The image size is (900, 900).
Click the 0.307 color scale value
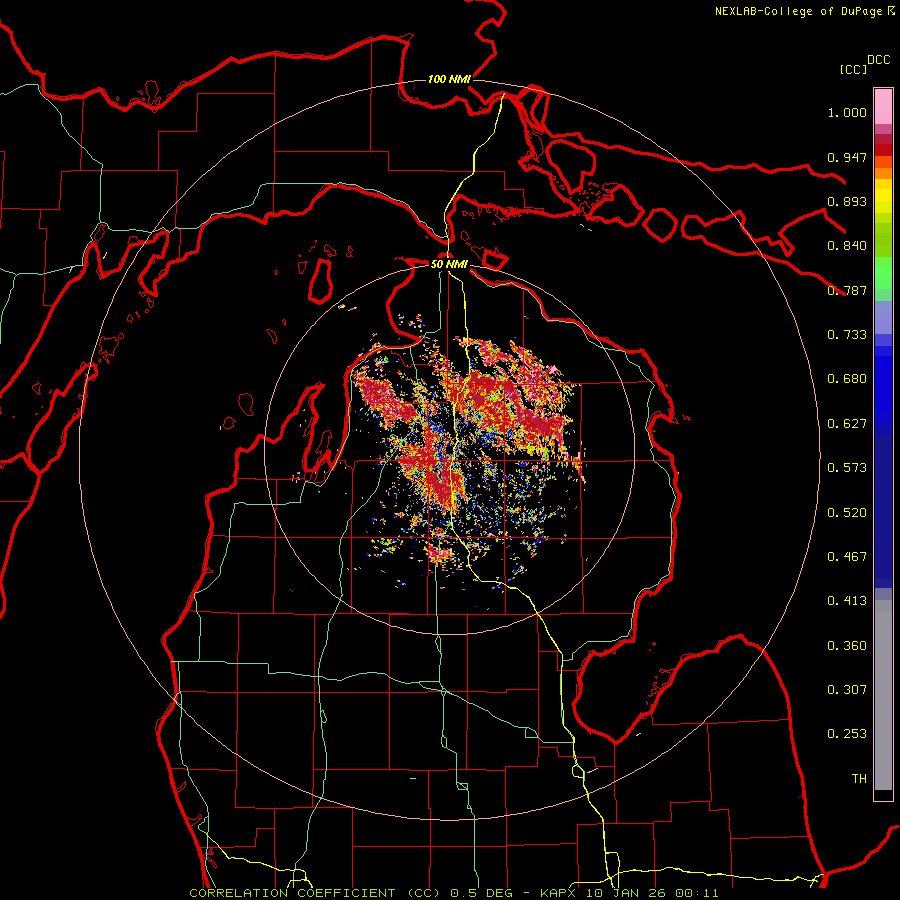(847, 690)
